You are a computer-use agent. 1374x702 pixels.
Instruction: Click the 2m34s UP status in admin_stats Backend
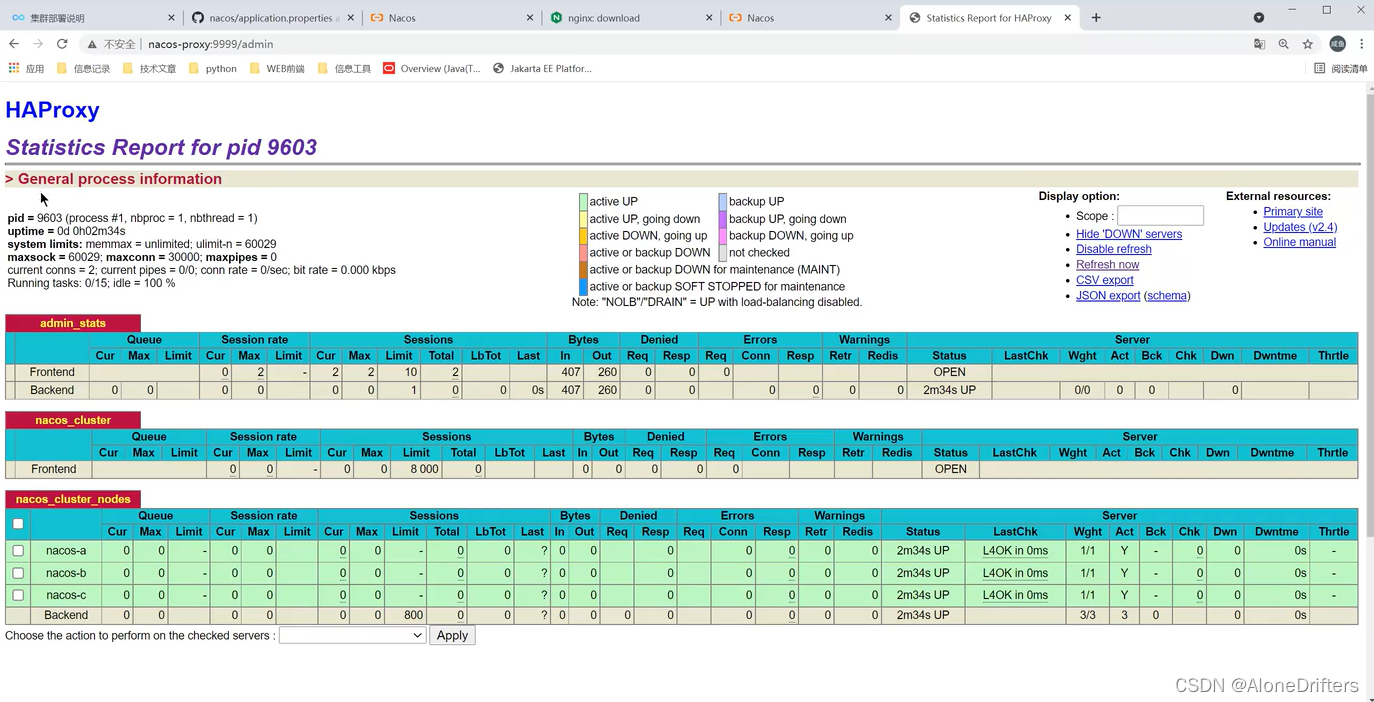[949, 390]
